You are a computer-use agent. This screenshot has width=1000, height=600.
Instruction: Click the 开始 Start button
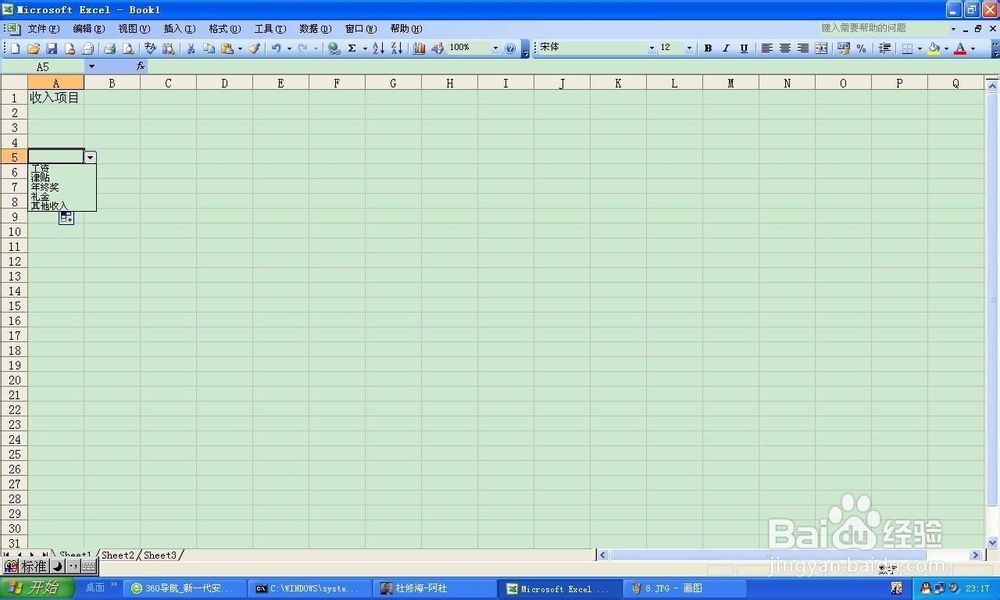coord(37,588)
